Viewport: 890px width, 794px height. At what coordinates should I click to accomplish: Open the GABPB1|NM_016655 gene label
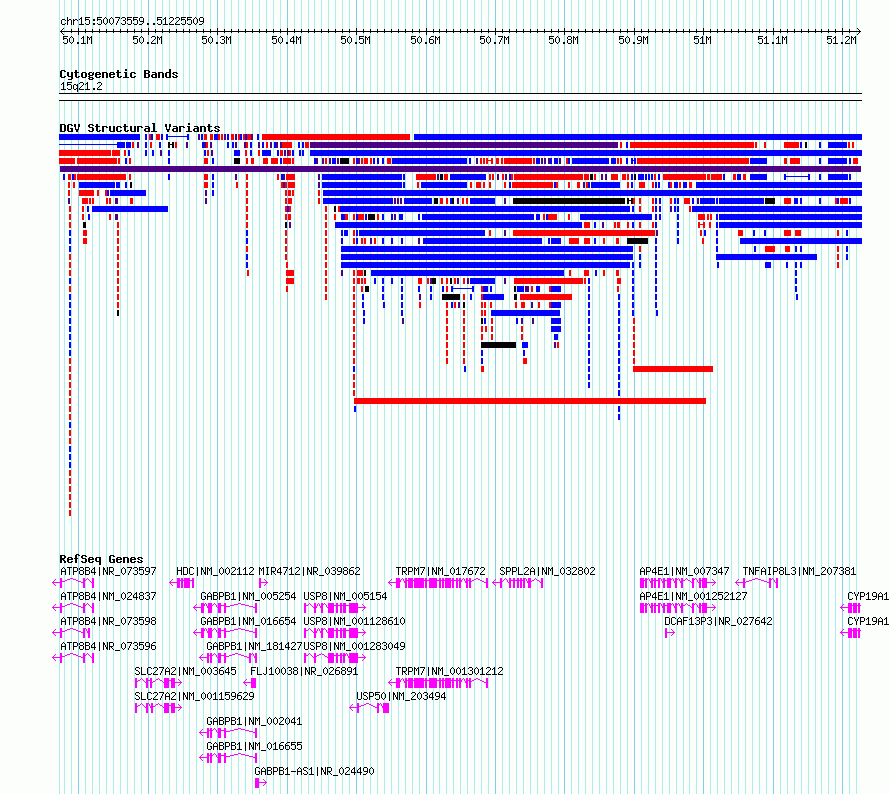pyautogui.click(x=254, y=746)
